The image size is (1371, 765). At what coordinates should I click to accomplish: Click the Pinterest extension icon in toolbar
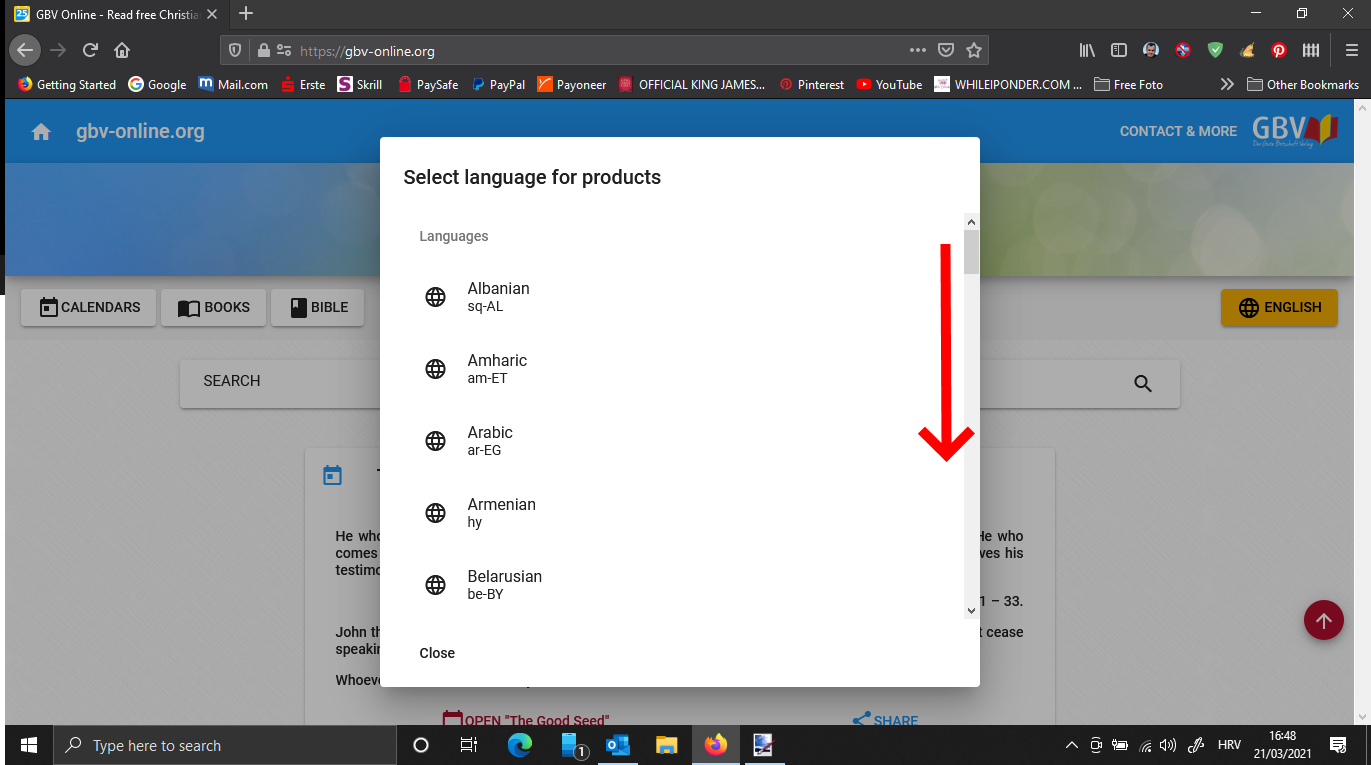(x=1278, y=50)
